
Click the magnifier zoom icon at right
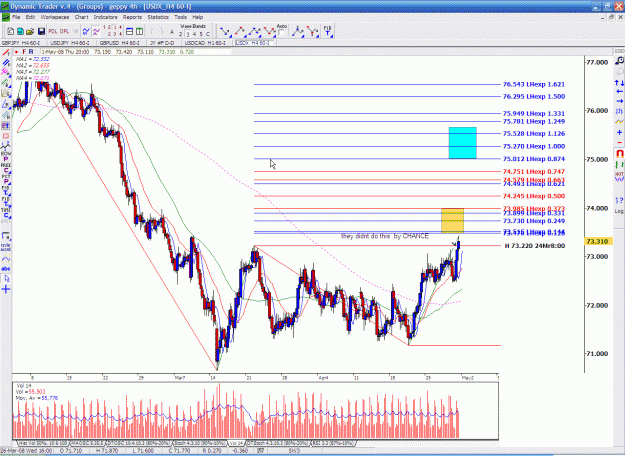click(x=619, y=61)
